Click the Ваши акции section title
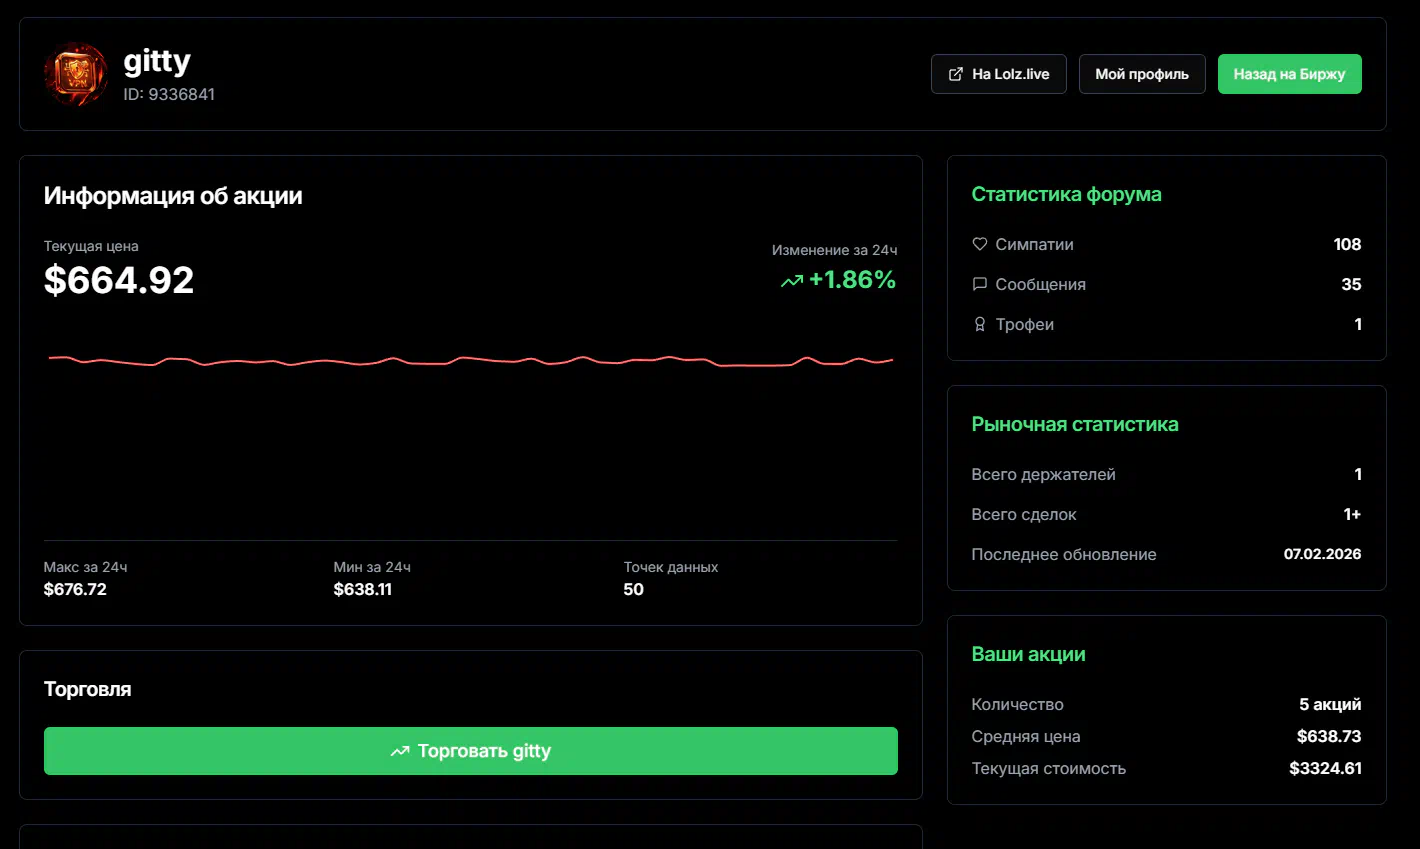 click(1028, 654)
